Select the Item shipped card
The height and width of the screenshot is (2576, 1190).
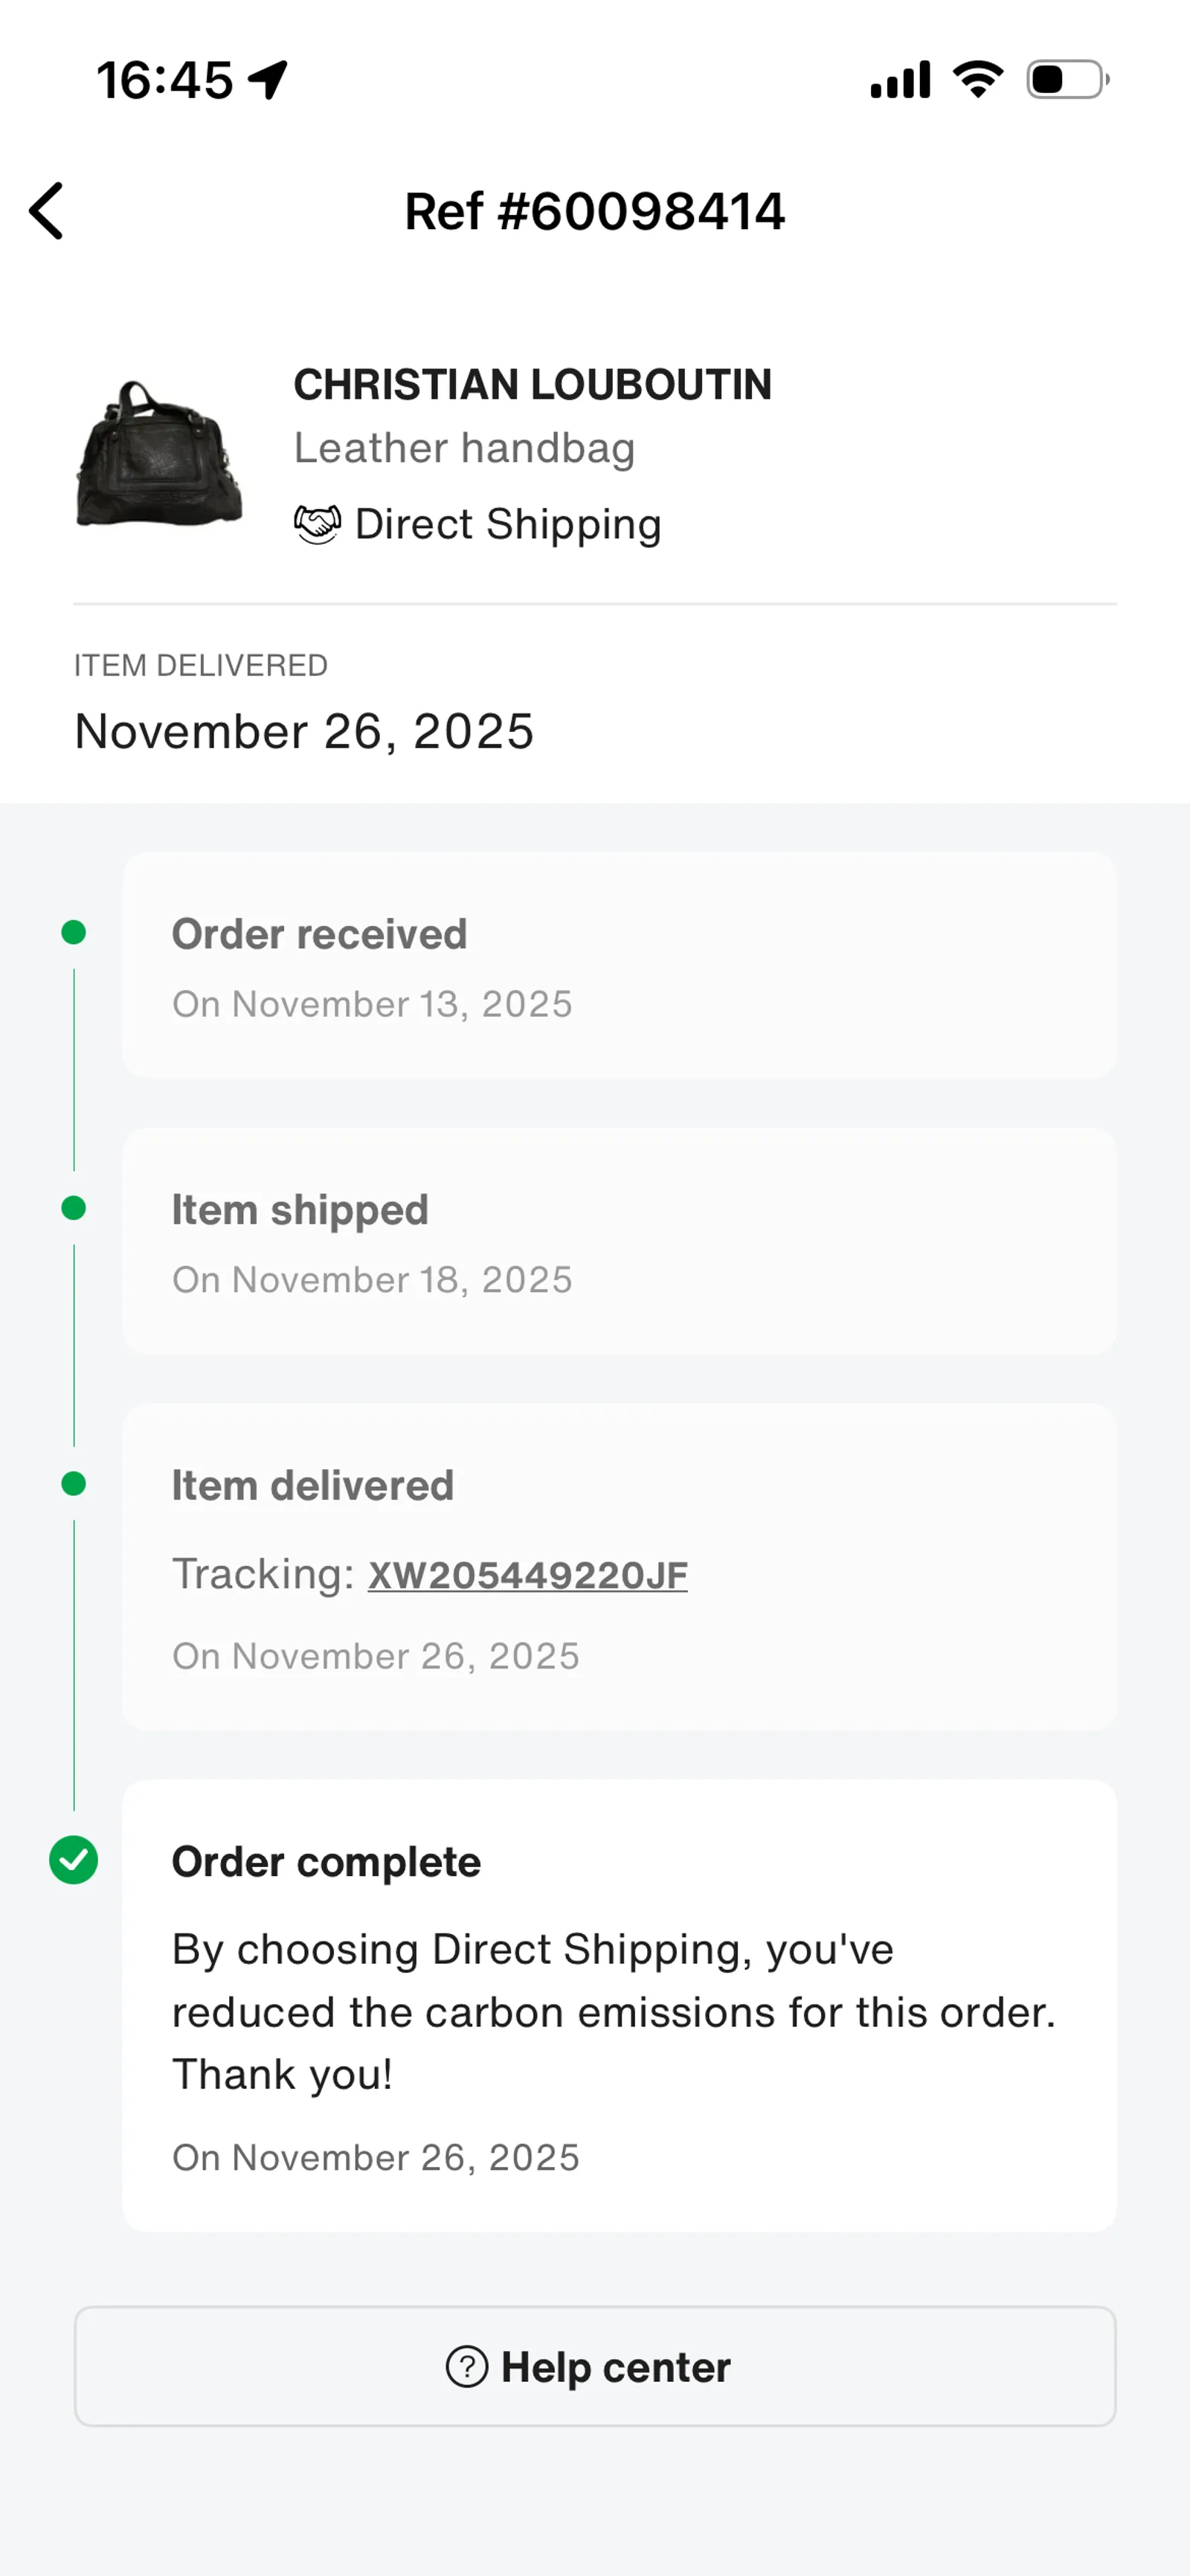click(x=619, y=1241)
